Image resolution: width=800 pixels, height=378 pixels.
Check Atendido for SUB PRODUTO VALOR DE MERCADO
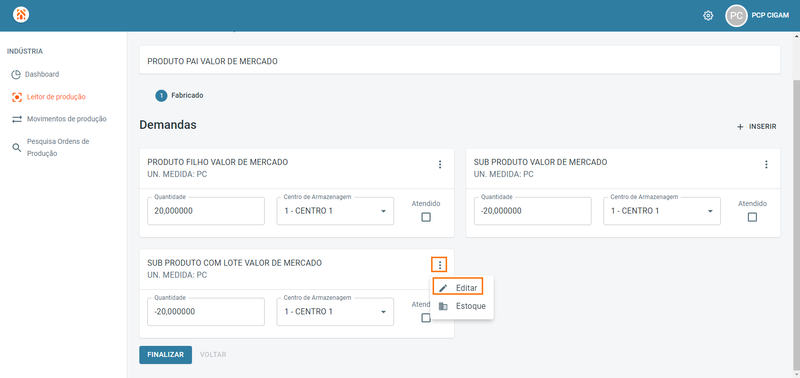pos(752,217)
